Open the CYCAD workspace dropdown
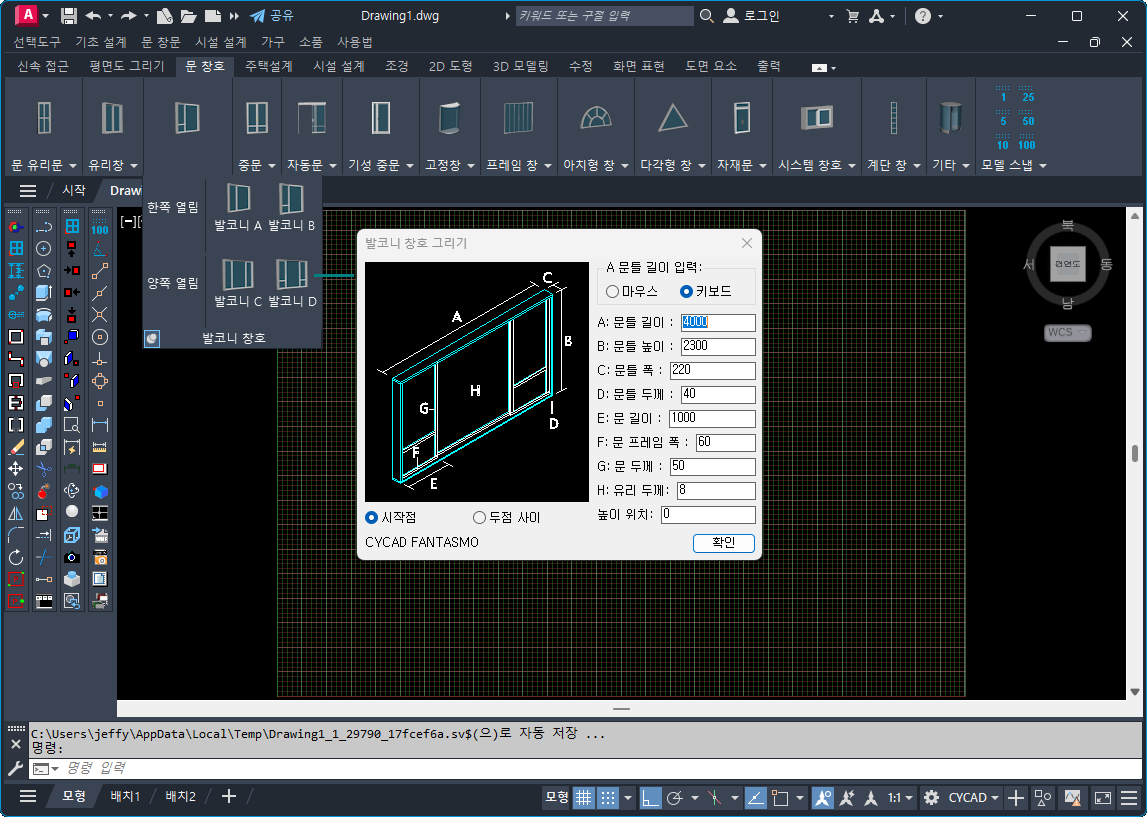Image resolution: width=1147 pixels, height=817 pixels. point(974,797)
